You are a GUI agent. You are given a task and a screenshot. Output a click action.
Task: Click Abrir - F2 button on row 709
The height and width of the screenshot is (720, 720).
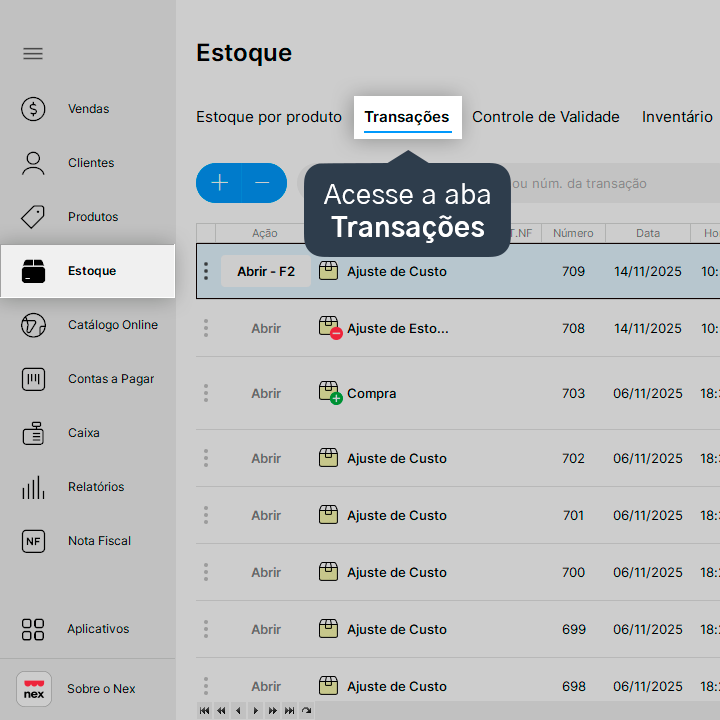266,271
